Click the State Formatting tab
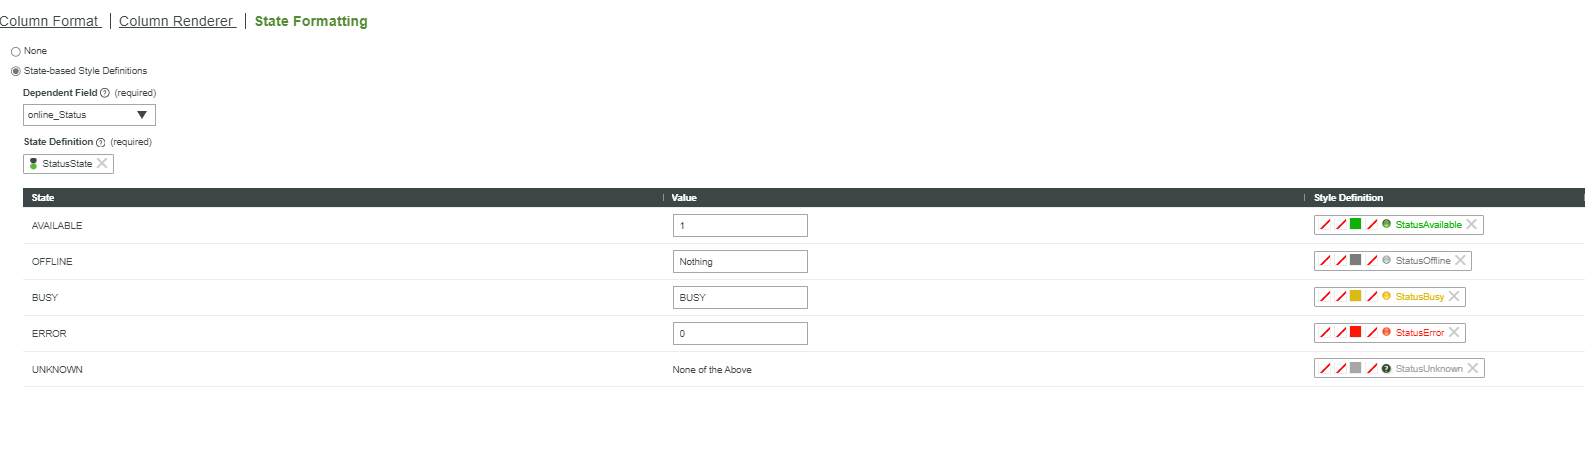1590x474 pixels. pos(311,21)
